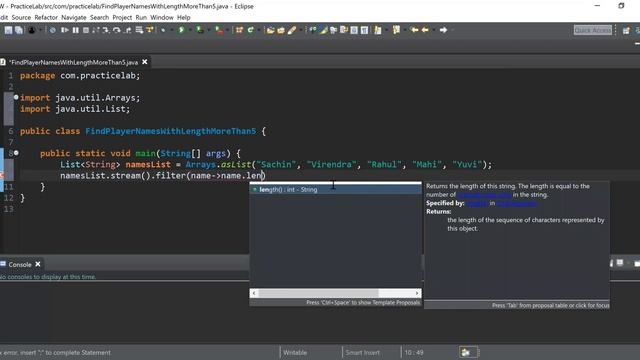Screen dimensions: 640x360
Task: Click into the Quick Access field
Action: click(593, 30)
